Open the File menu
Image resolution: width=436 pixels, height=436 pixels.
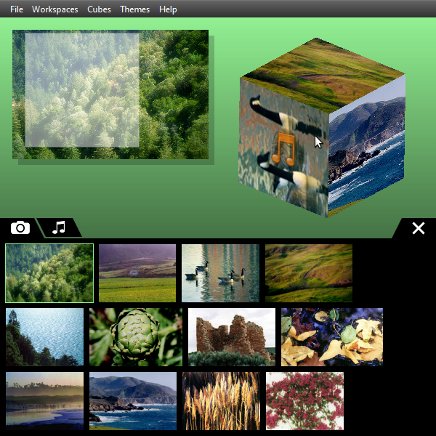(16, 9)
